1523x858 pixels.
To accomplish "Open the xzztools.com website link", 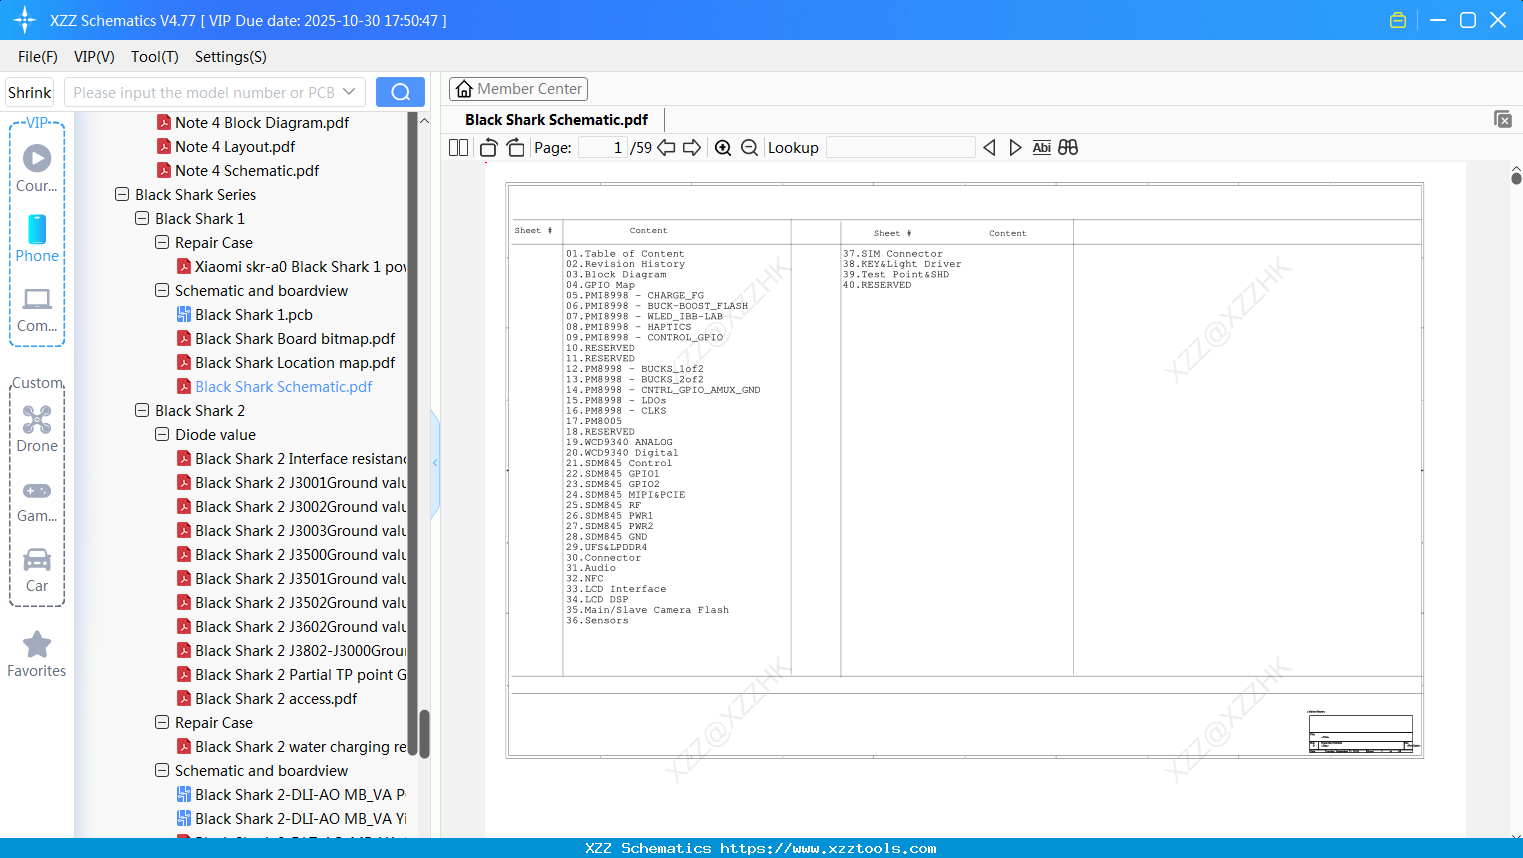I will point(828,848).
